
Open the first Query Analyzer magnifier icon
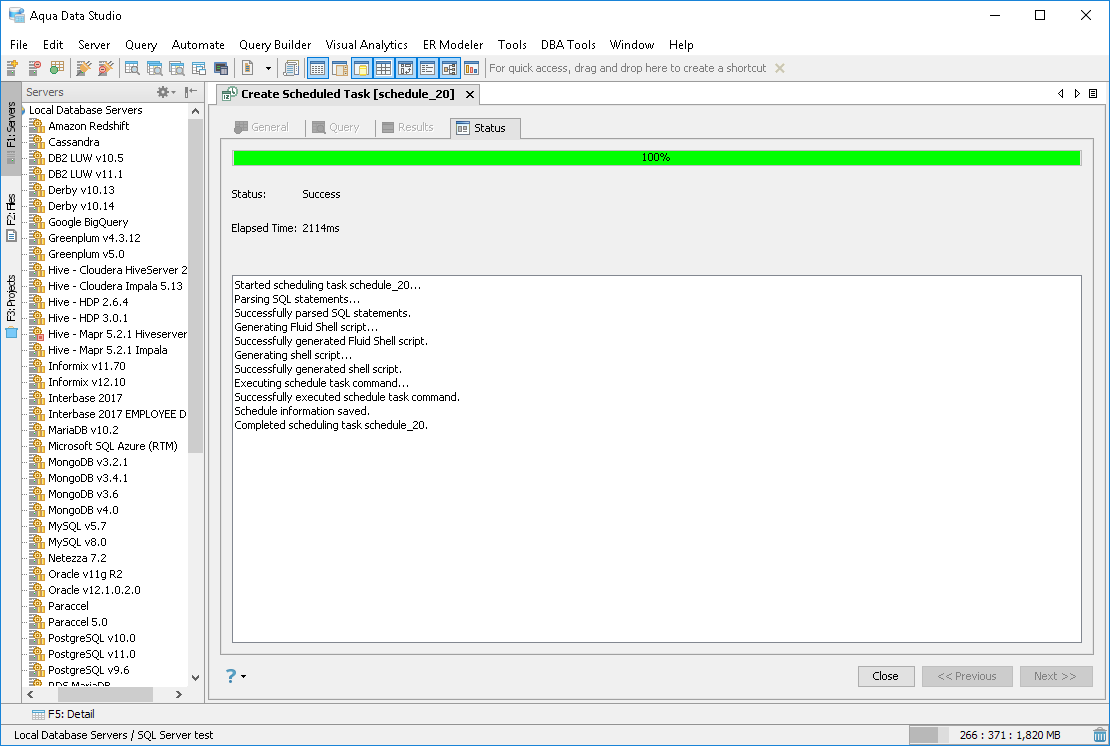pos(132,68)
